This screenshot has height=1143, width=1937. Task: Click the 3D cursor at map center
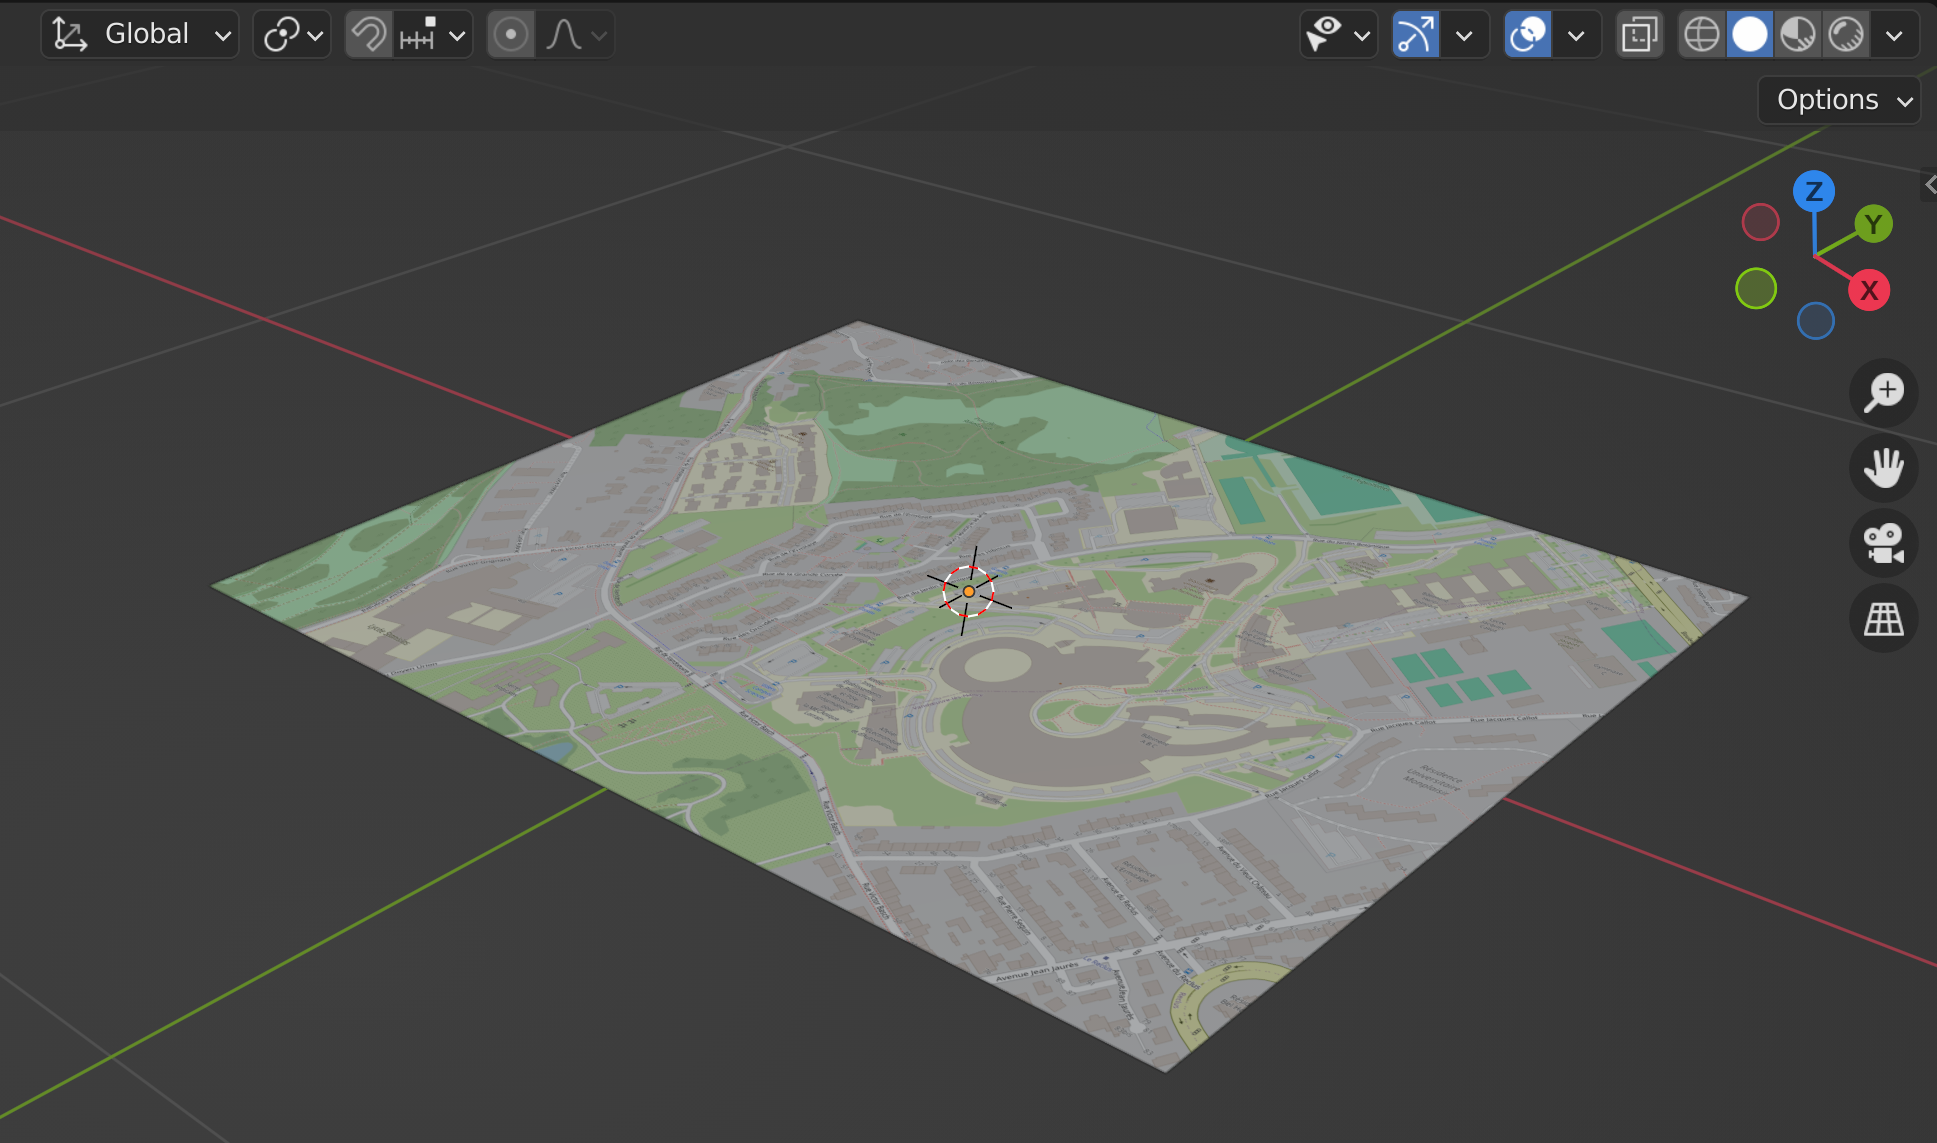pos(968,591)
